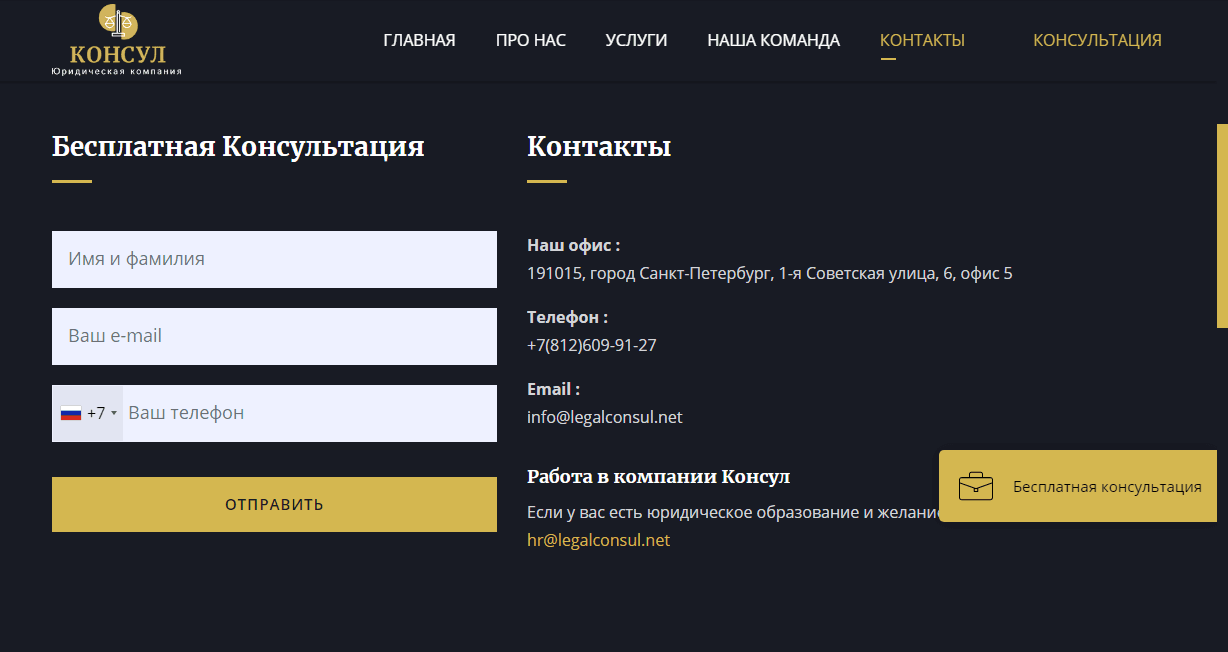Click the Russian flag icon in phone field
This screenshot has height=652, width=1228.
click(x=71, y=413)
